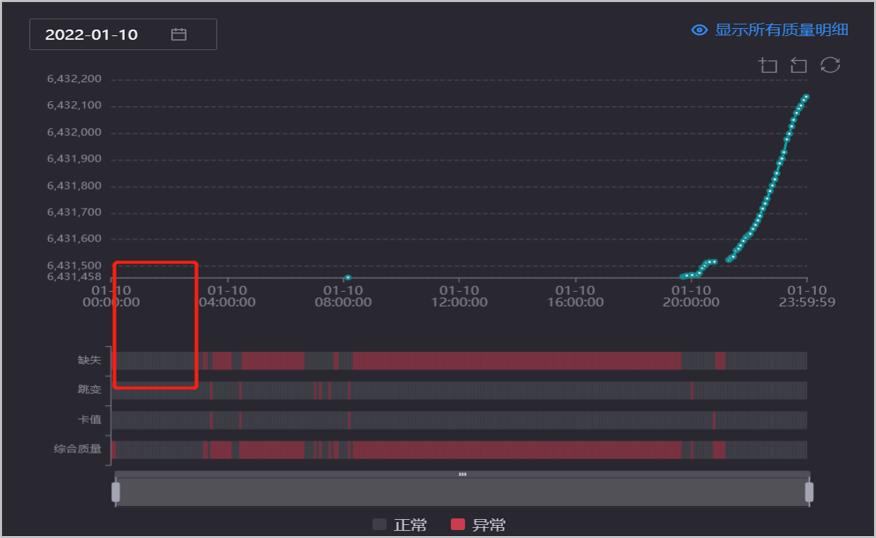Click the middle of the zoom slider bar
This screenshot has width=876, height=538.
pos(462,493)
